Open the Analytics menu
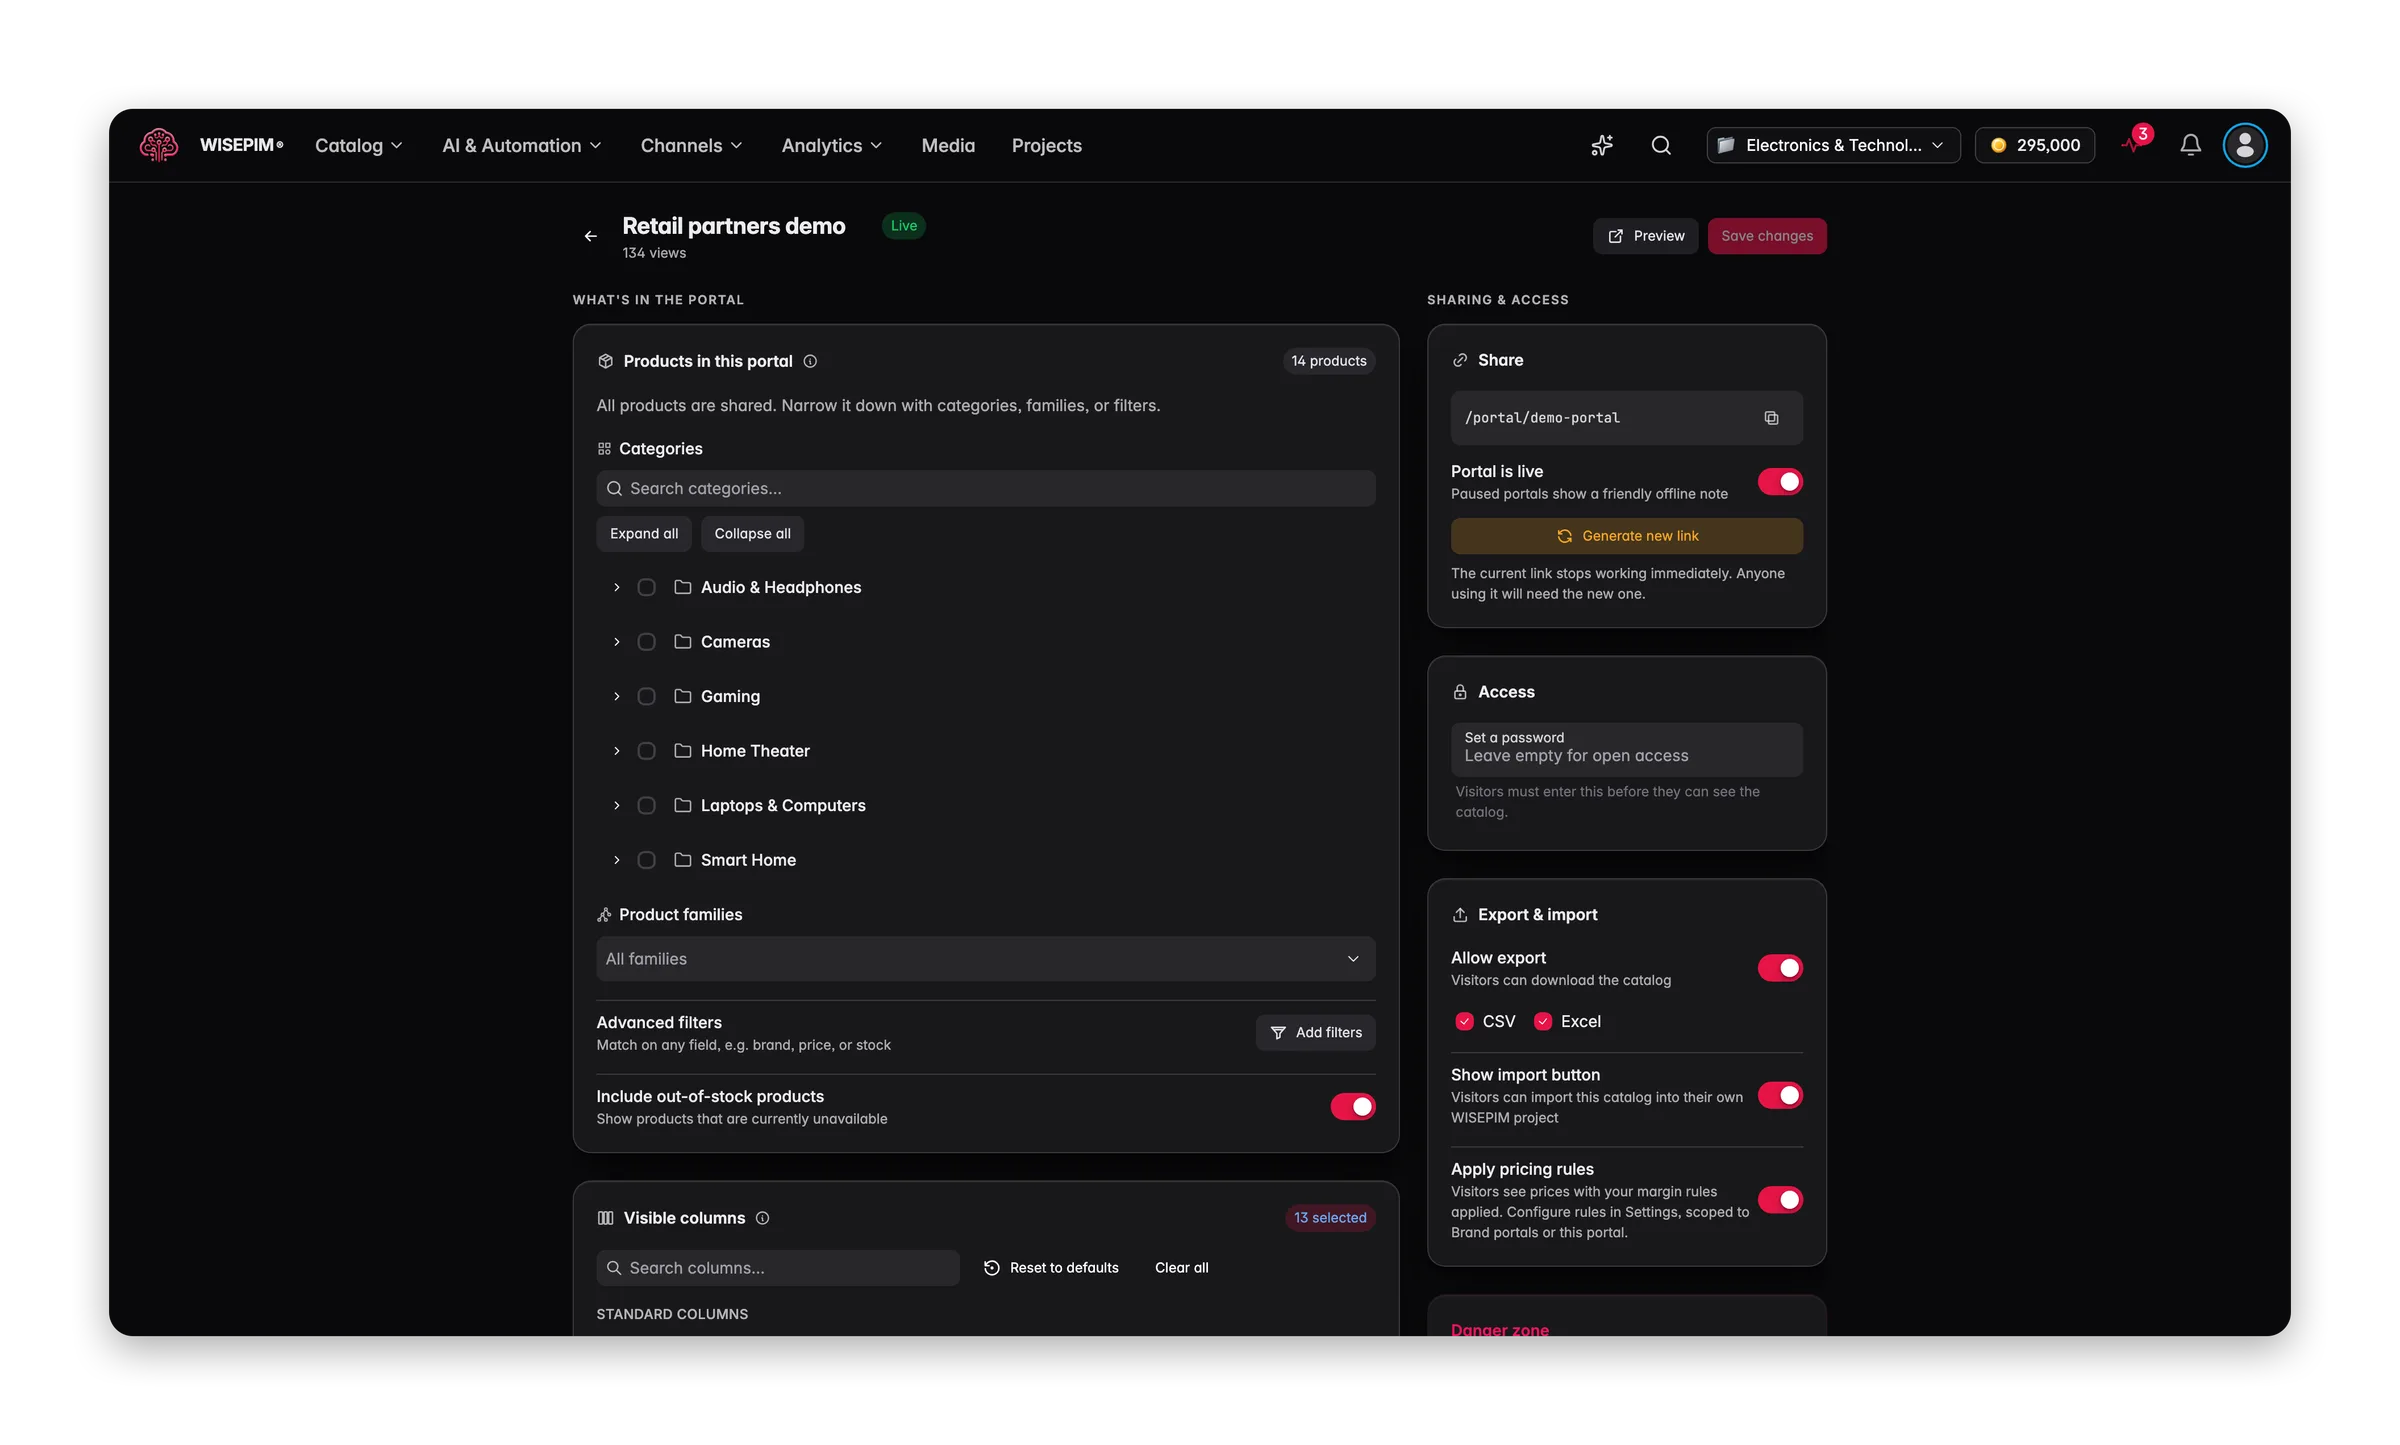 point(831,145)
